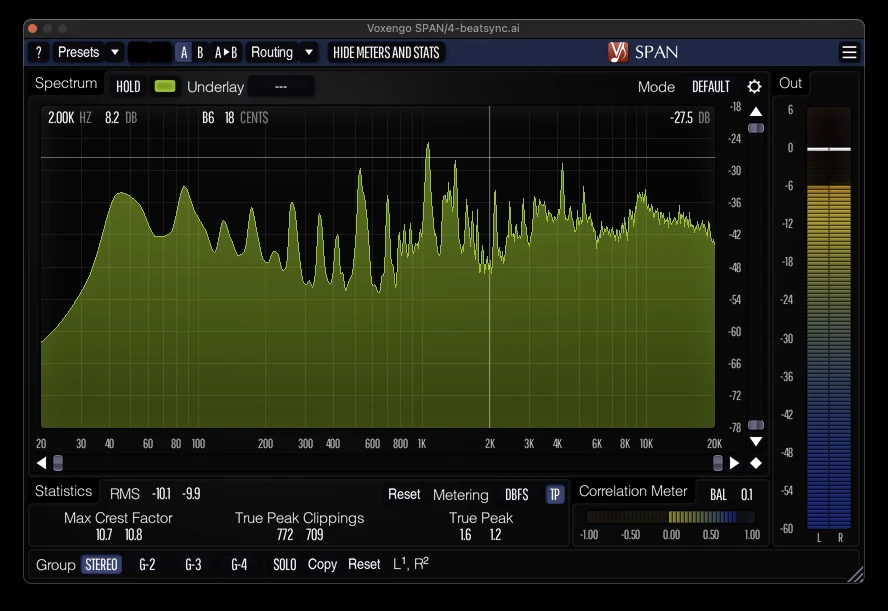888x611 pixels.
Task: Toggle TP true peak metering
Action: (x=554, y=495)
